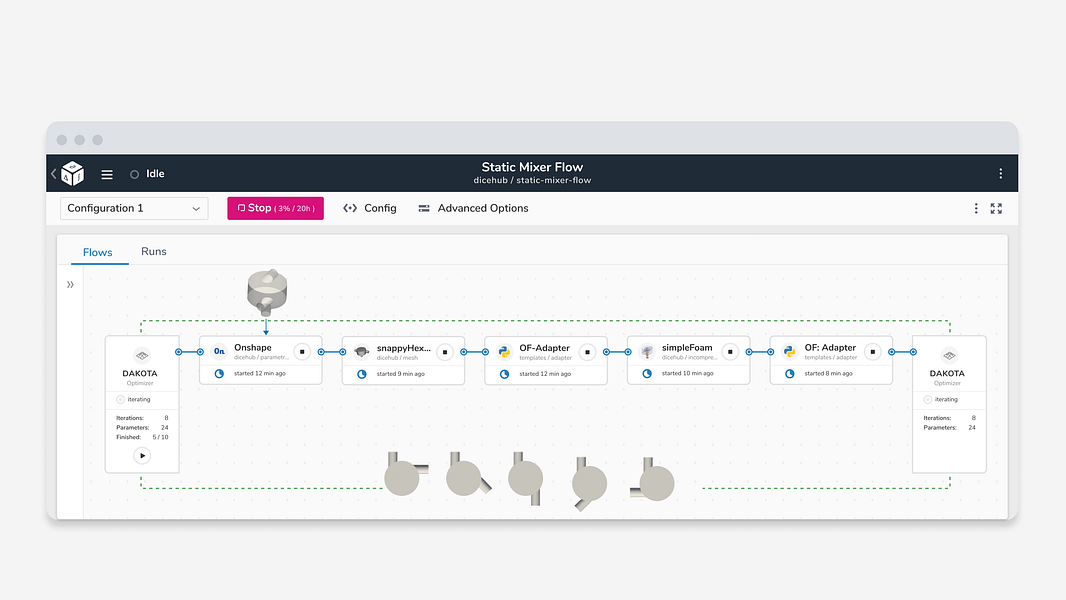Screen dimensions: 1066x600
Task: Stop the simpleFoam node
Action: point(730,352)
